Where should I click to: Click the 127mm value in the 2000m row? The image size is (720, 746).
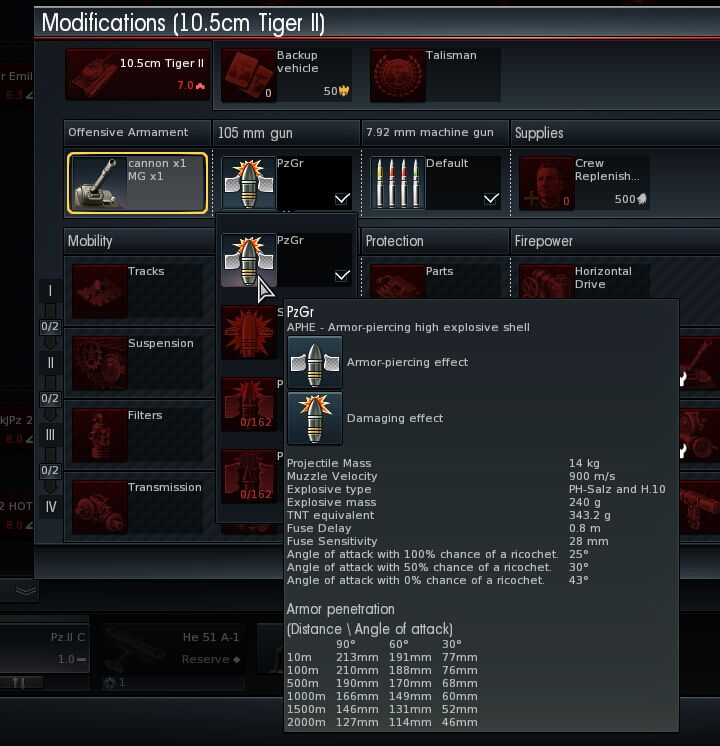[x=357, y=722]
